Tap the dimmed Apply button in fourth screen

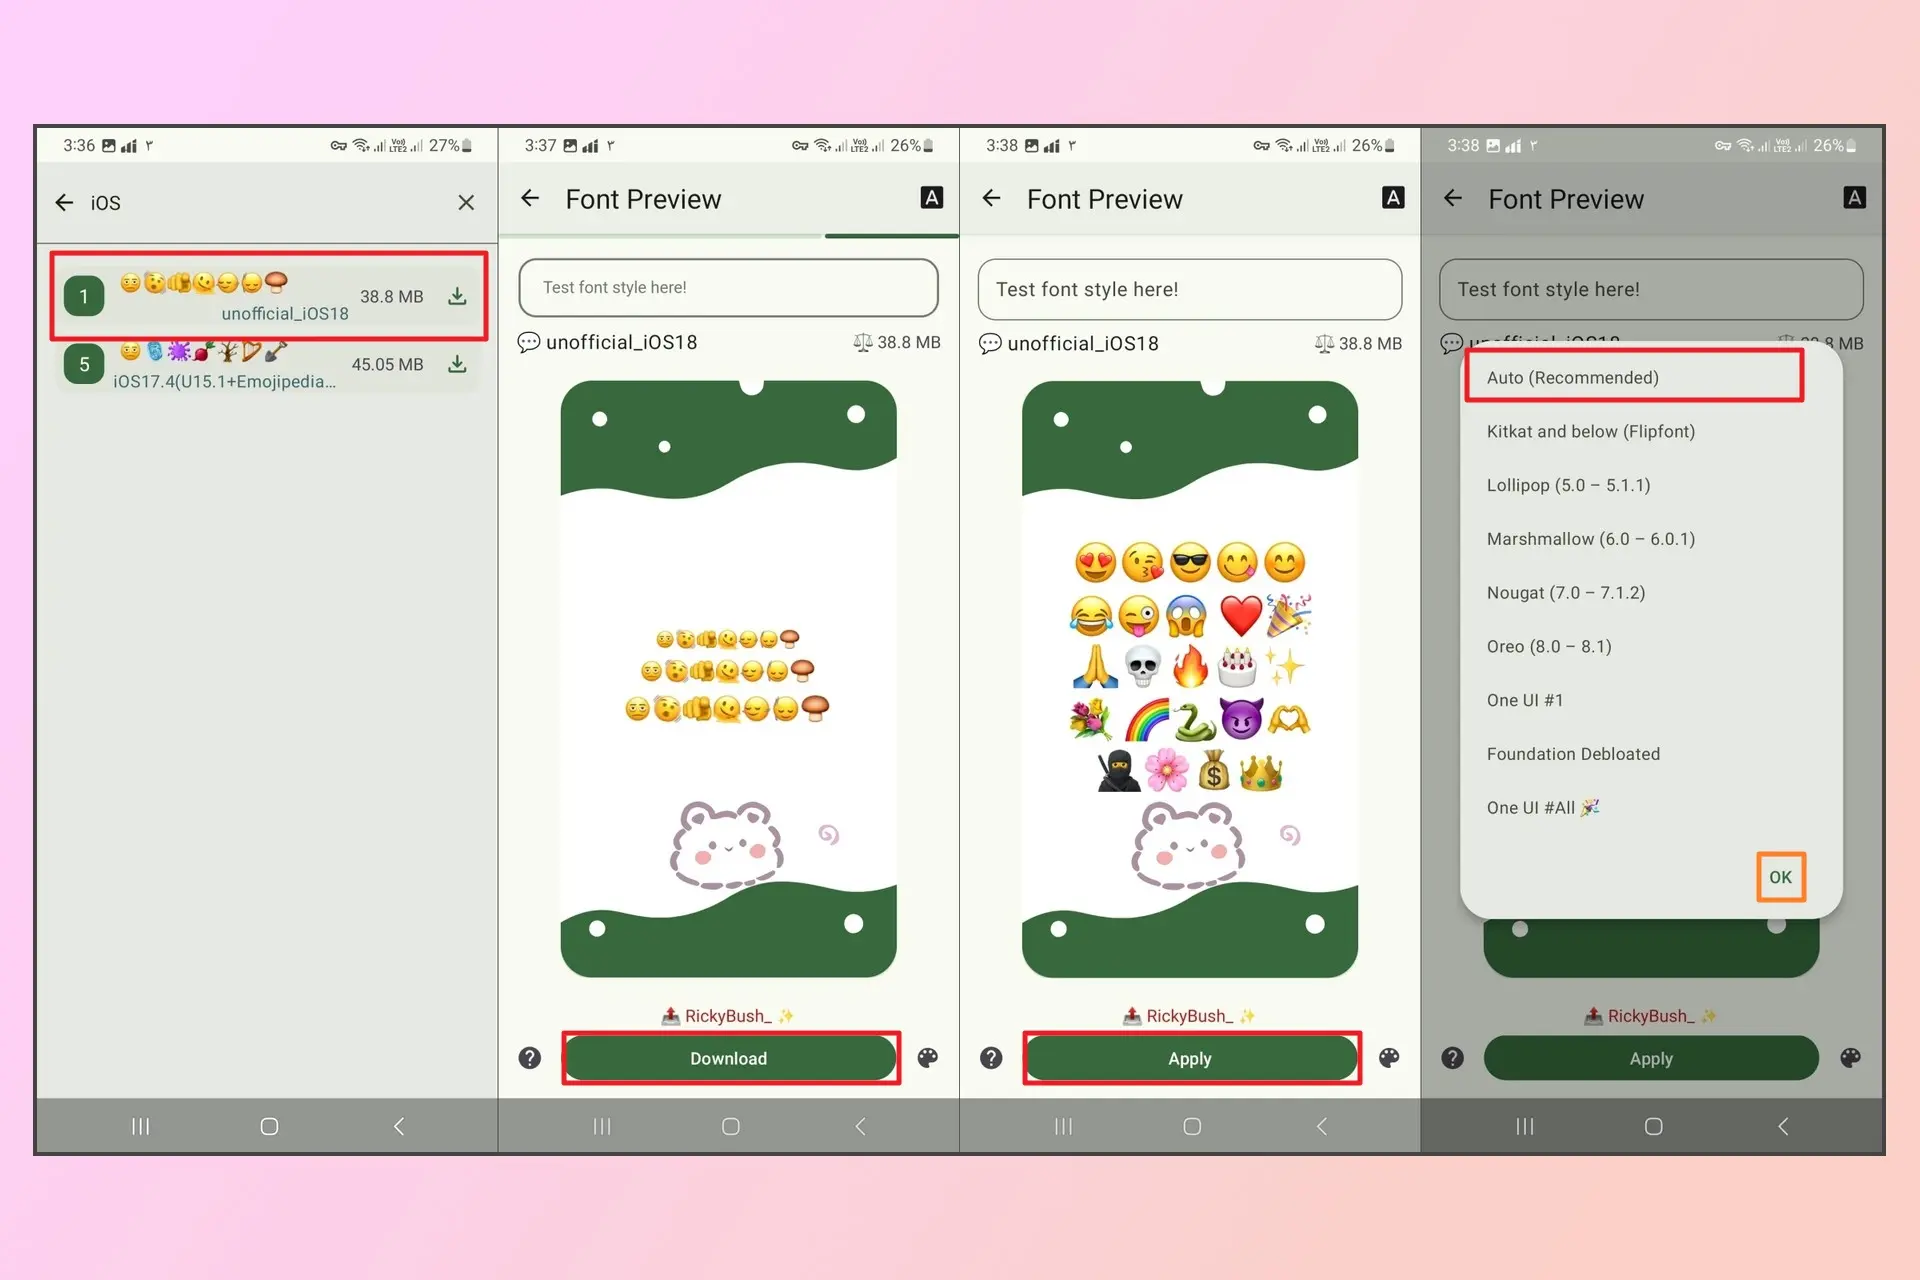pos(1651,1058)
